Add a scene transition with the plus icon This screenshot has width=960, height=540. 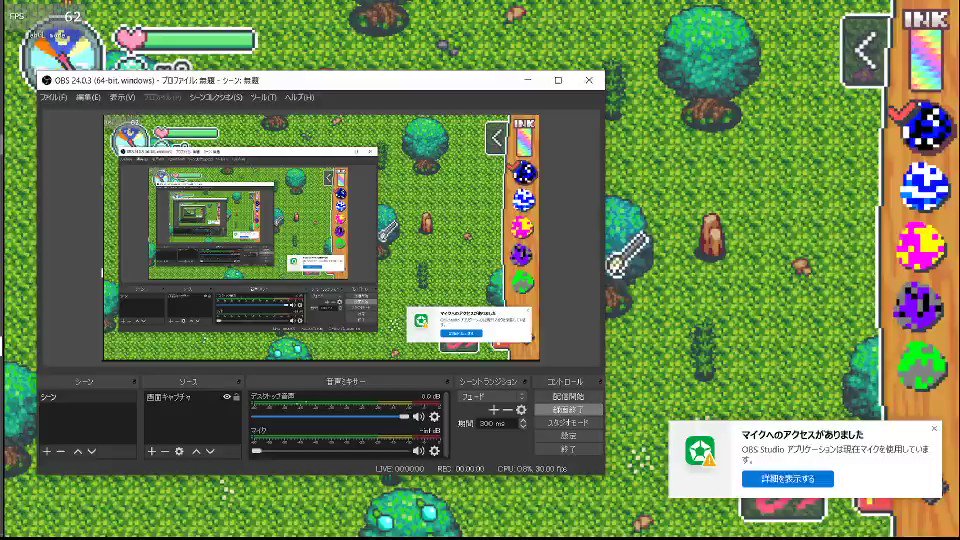pyautogui.click(x=493, y=410)
